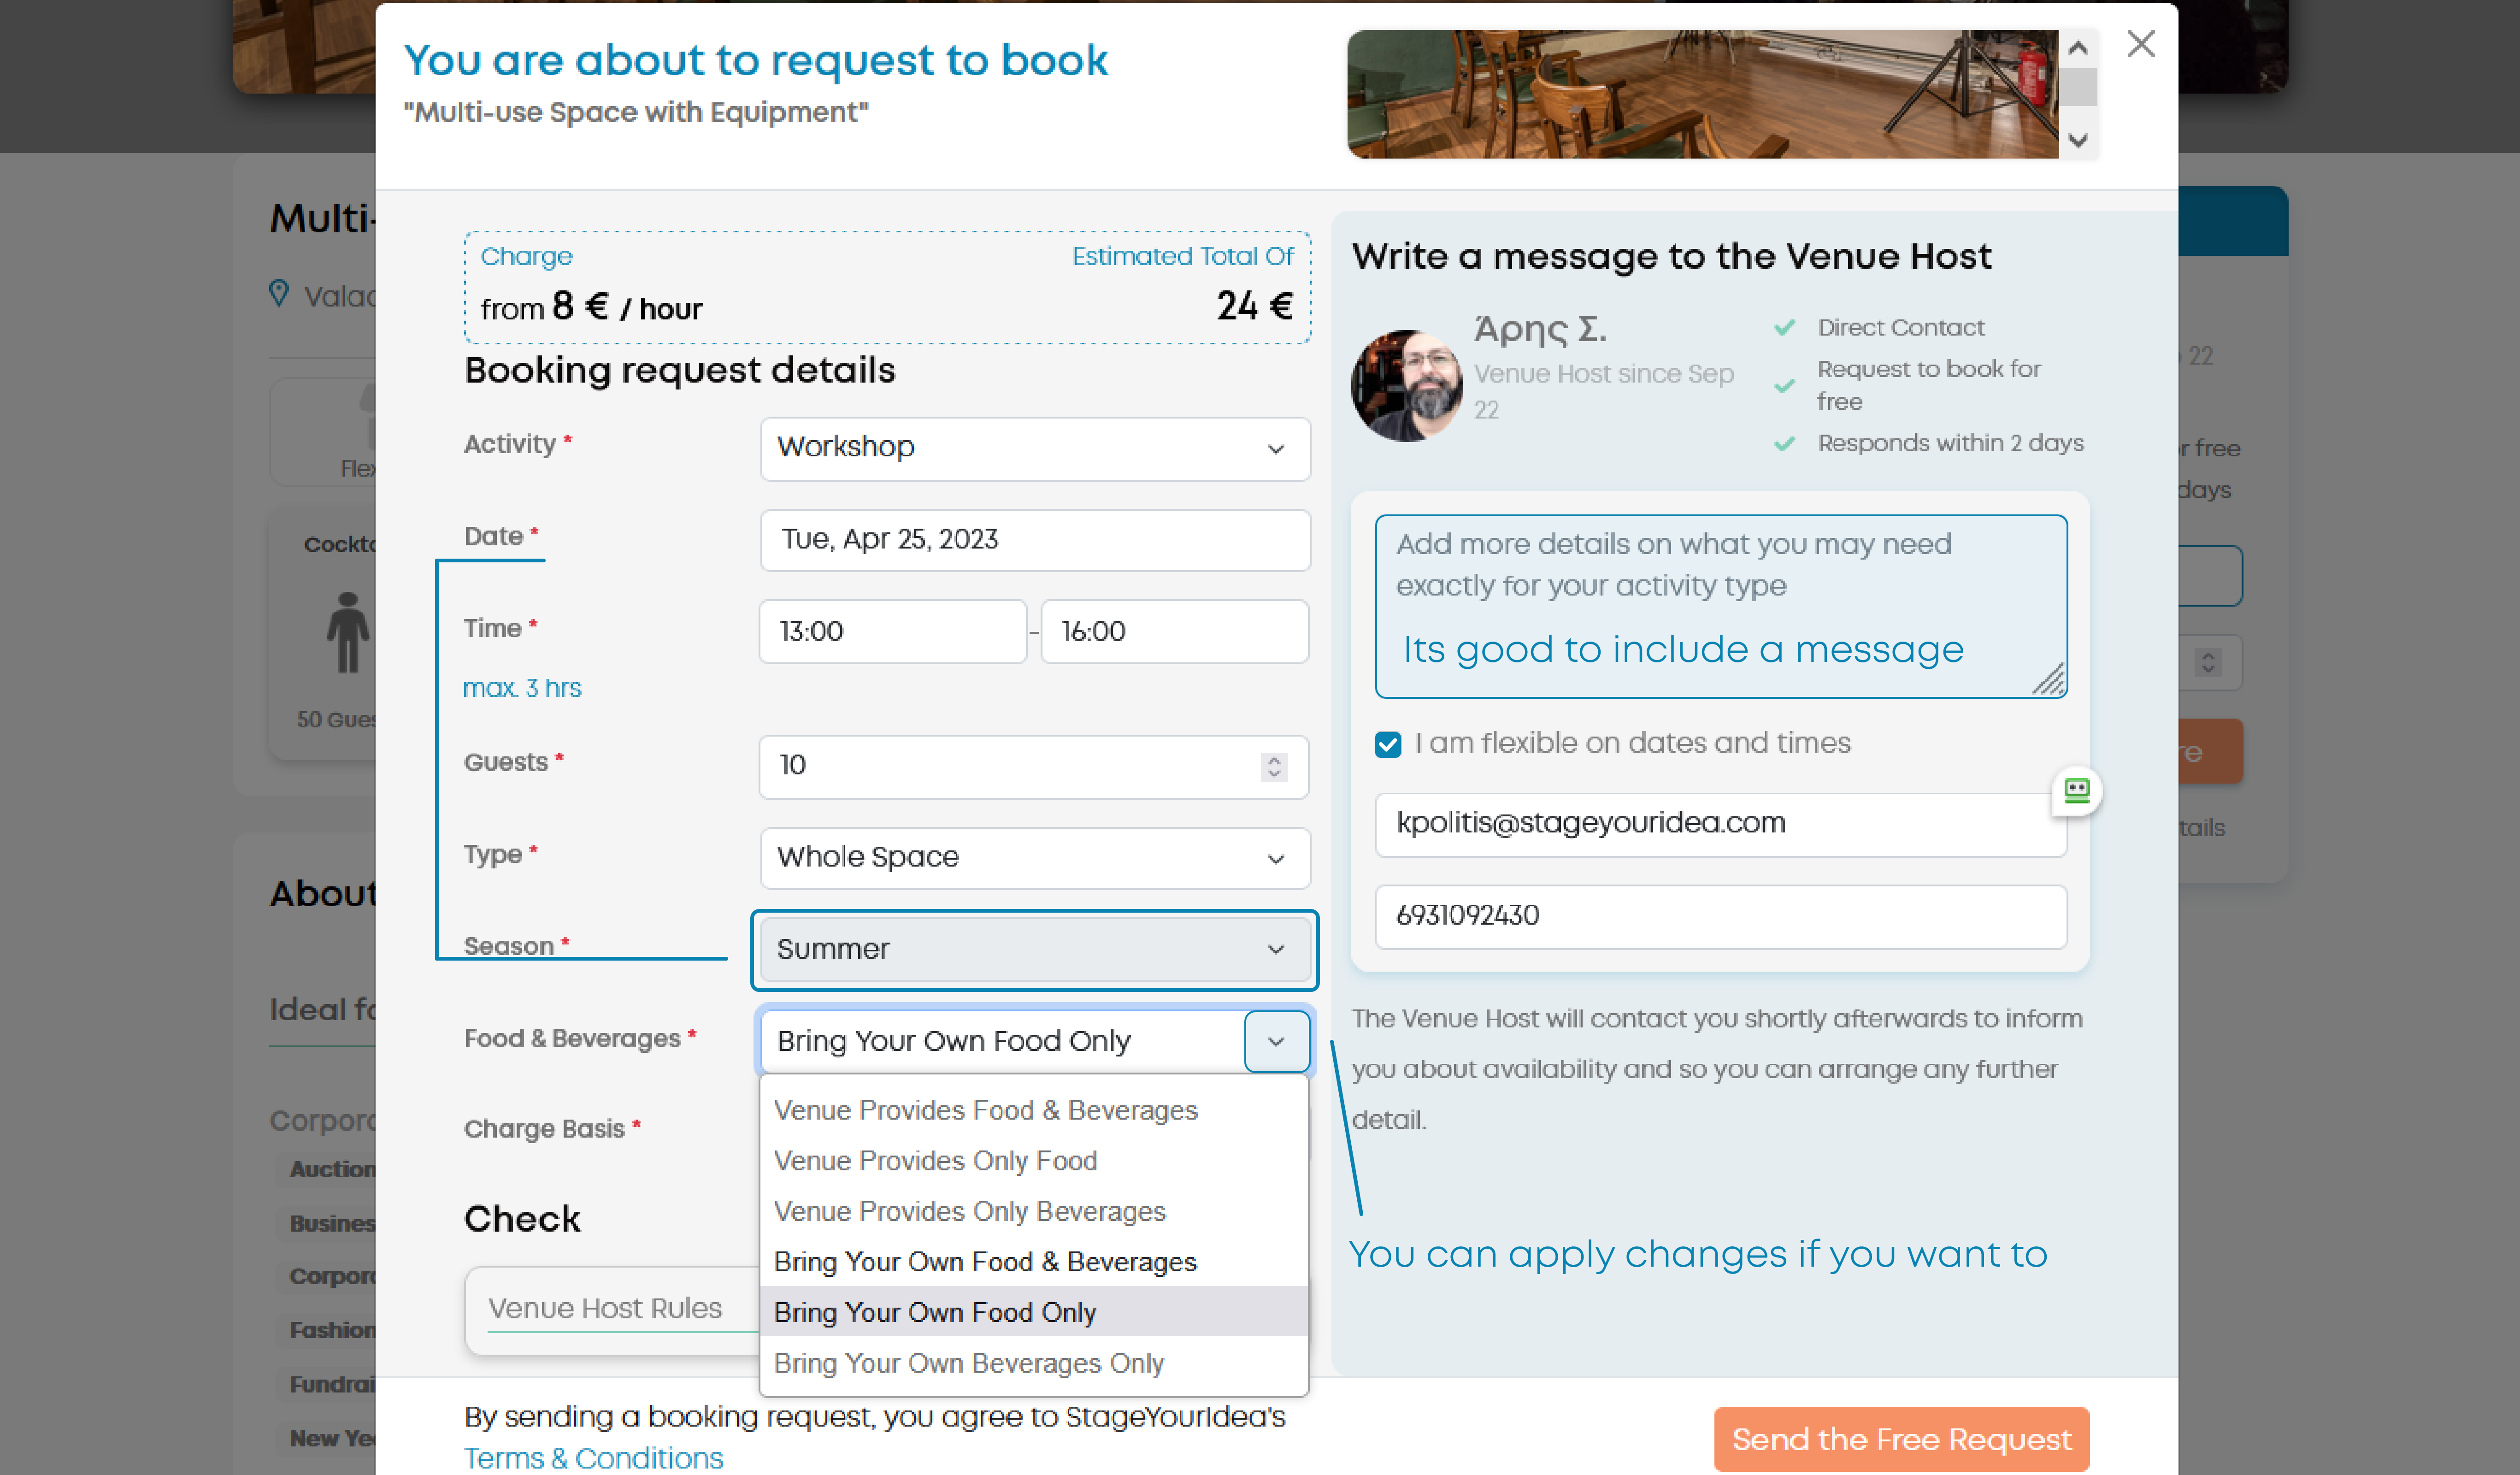Click the green password manager icon

2076,791
